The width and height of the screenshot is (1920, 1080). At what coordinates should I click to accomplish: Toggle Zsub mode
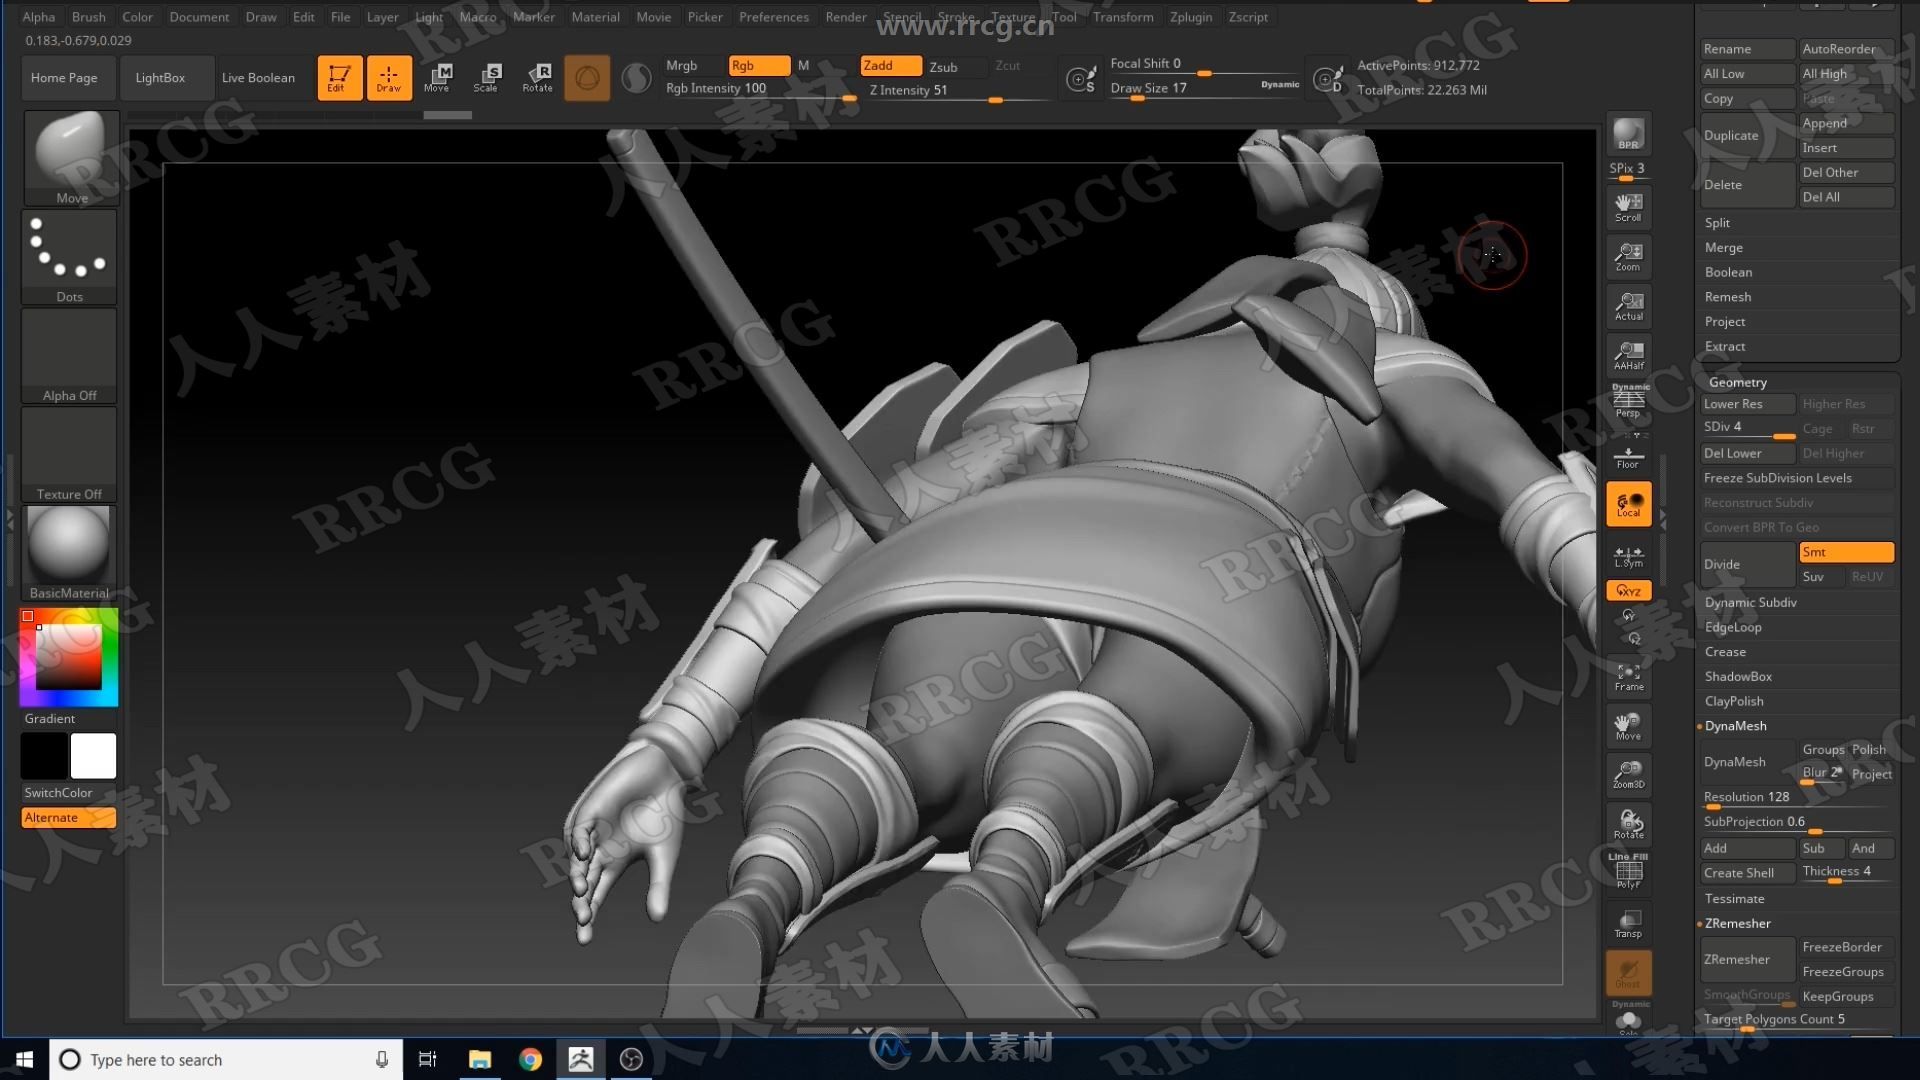click(956, 66)
